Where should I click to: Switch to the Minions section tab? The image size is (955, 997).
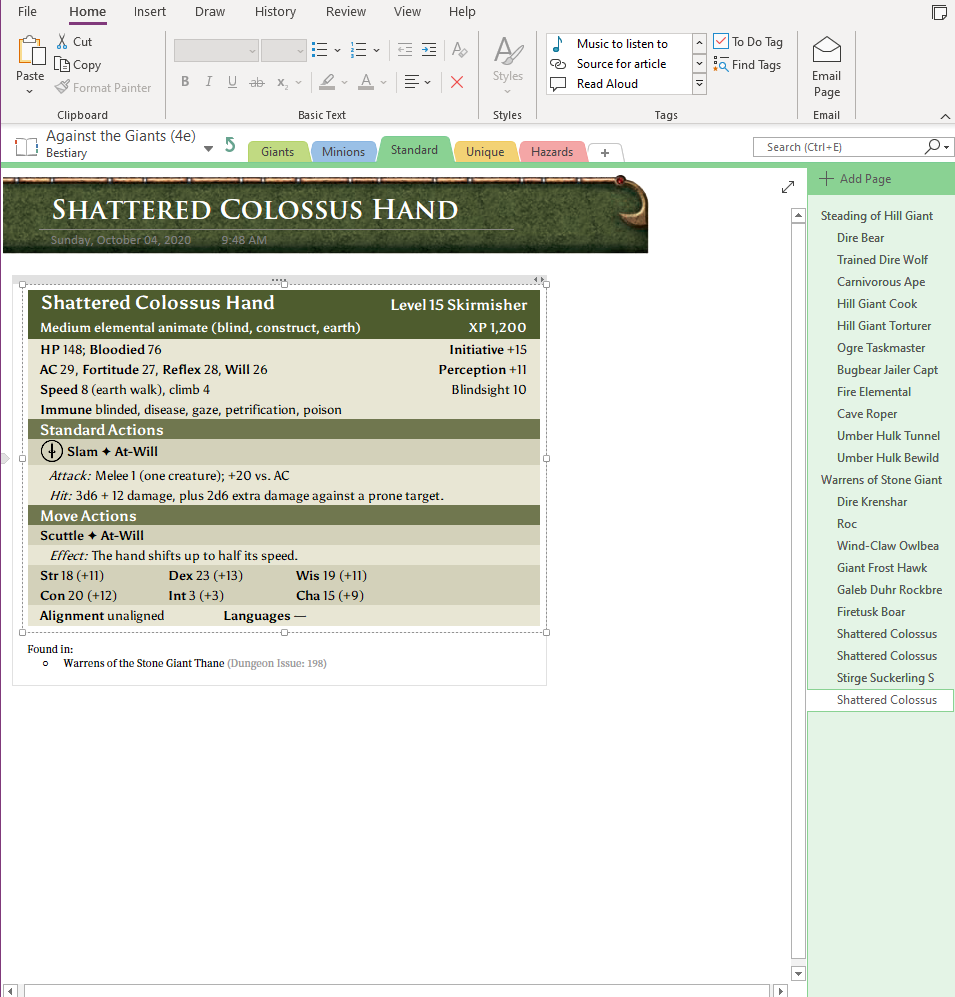point(343,151)
